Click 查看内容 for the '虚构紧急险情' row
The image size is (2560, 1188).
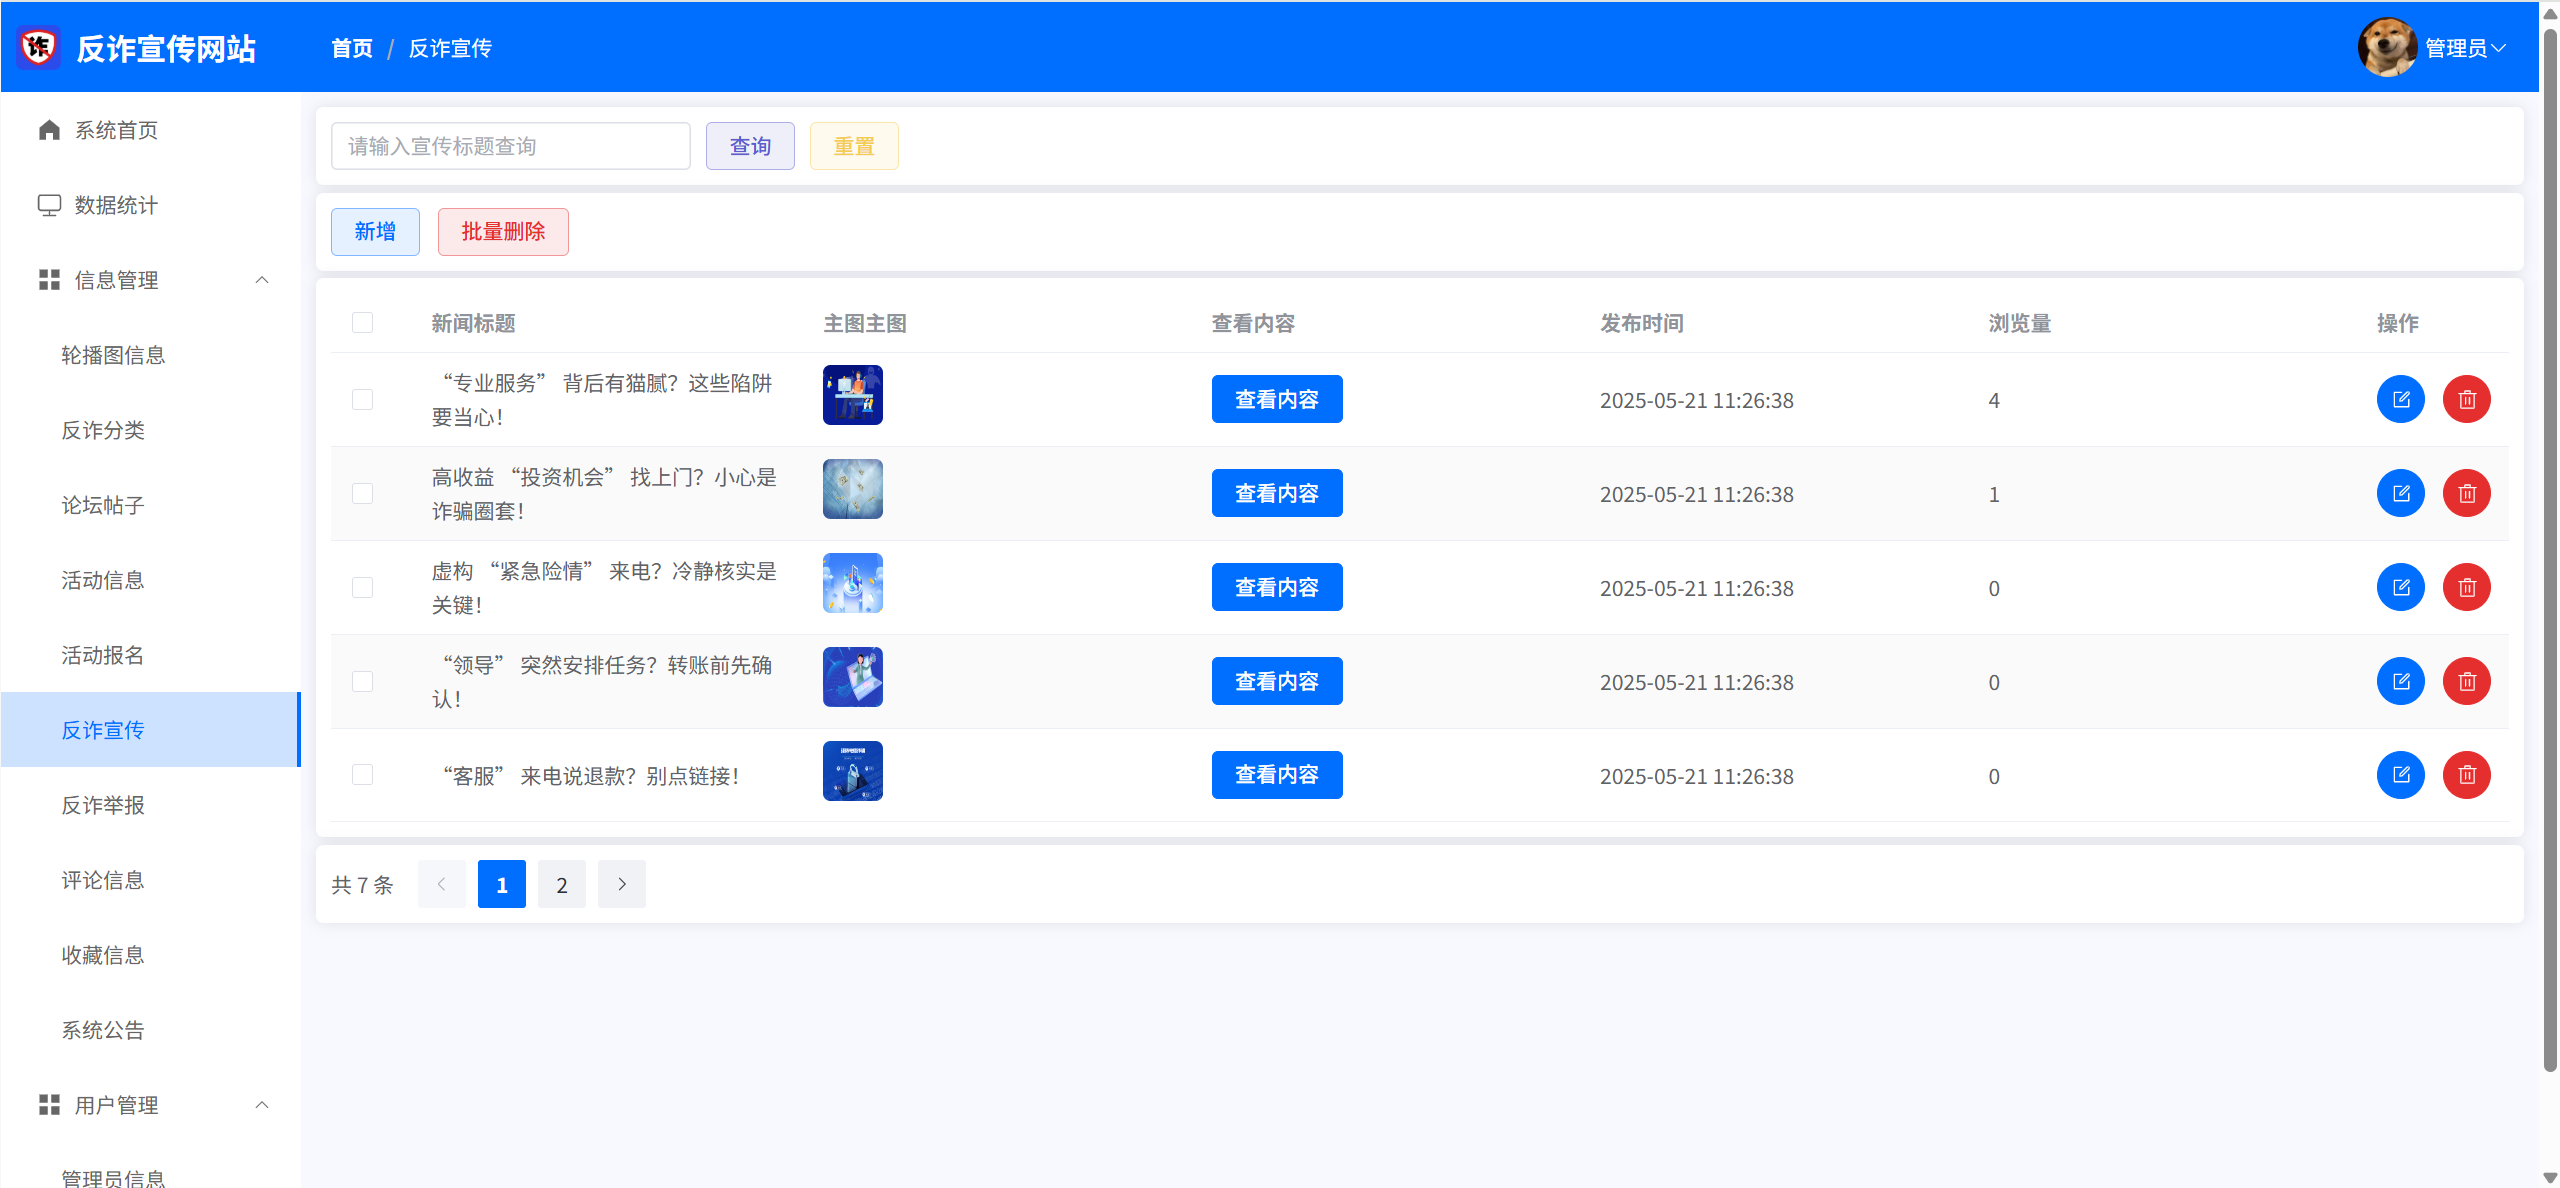point(1276,588)
